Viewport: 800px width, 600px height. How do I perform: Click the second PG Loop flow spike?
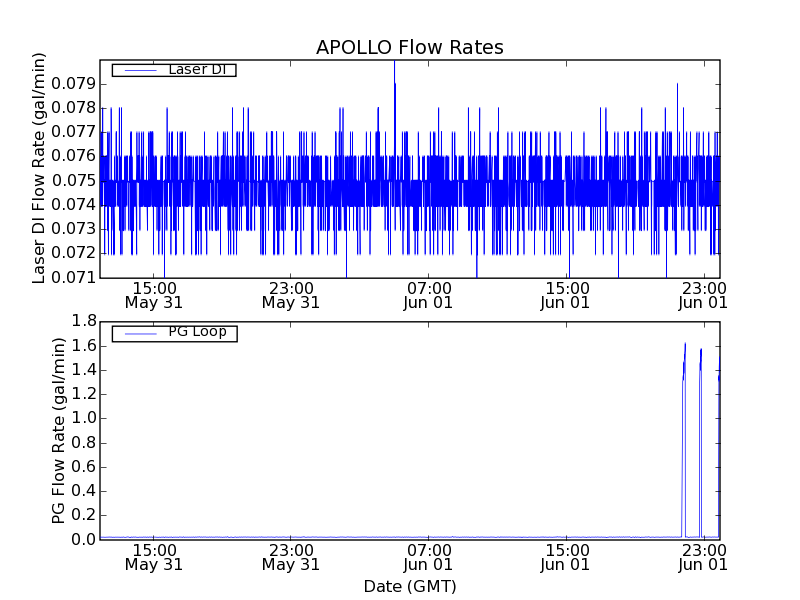pos(701,352)
